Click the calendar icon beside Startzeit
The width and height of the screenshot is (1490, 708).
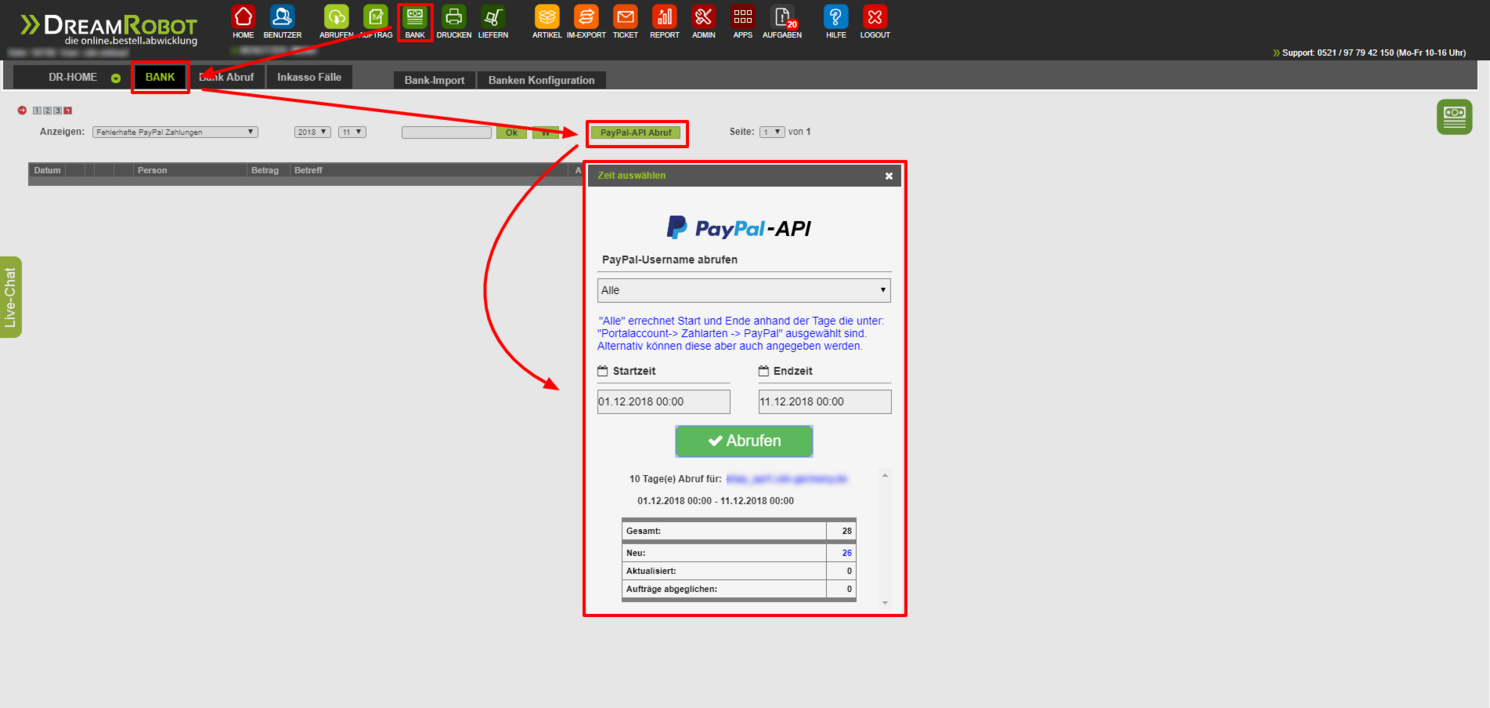603,371
